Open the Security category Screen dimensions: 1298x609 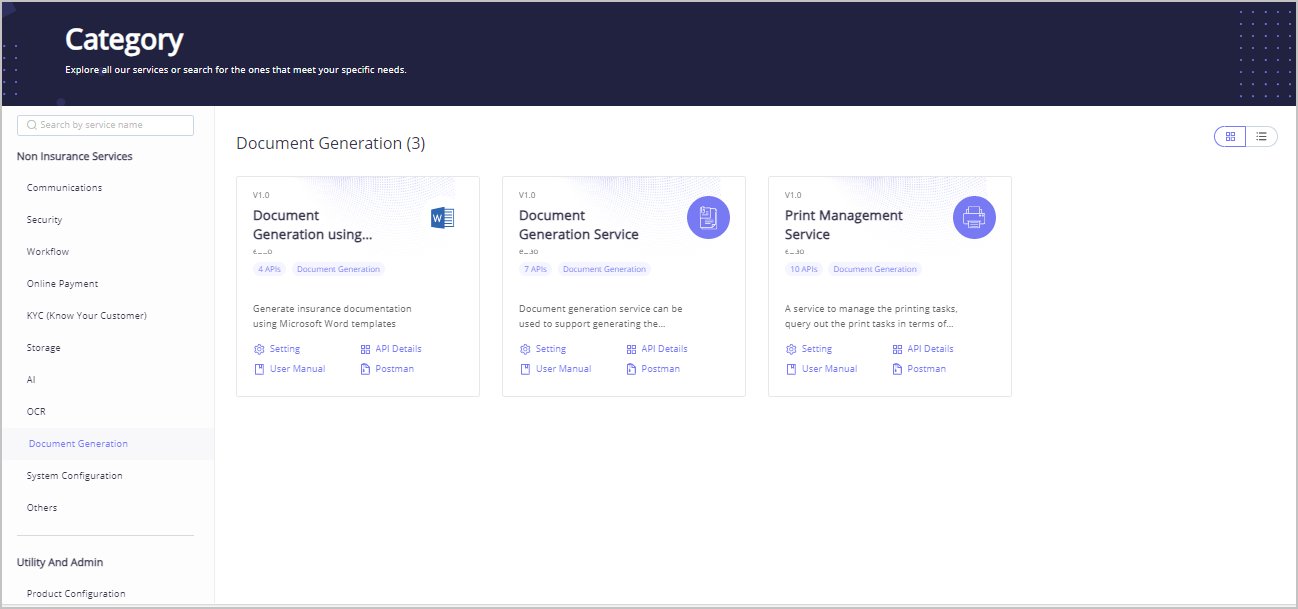click(x=44, y=220)
